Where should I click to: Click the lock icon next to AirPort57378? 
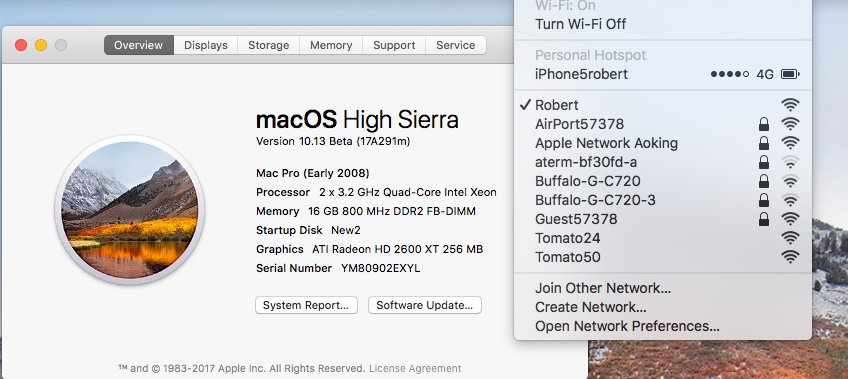[764, 124]
